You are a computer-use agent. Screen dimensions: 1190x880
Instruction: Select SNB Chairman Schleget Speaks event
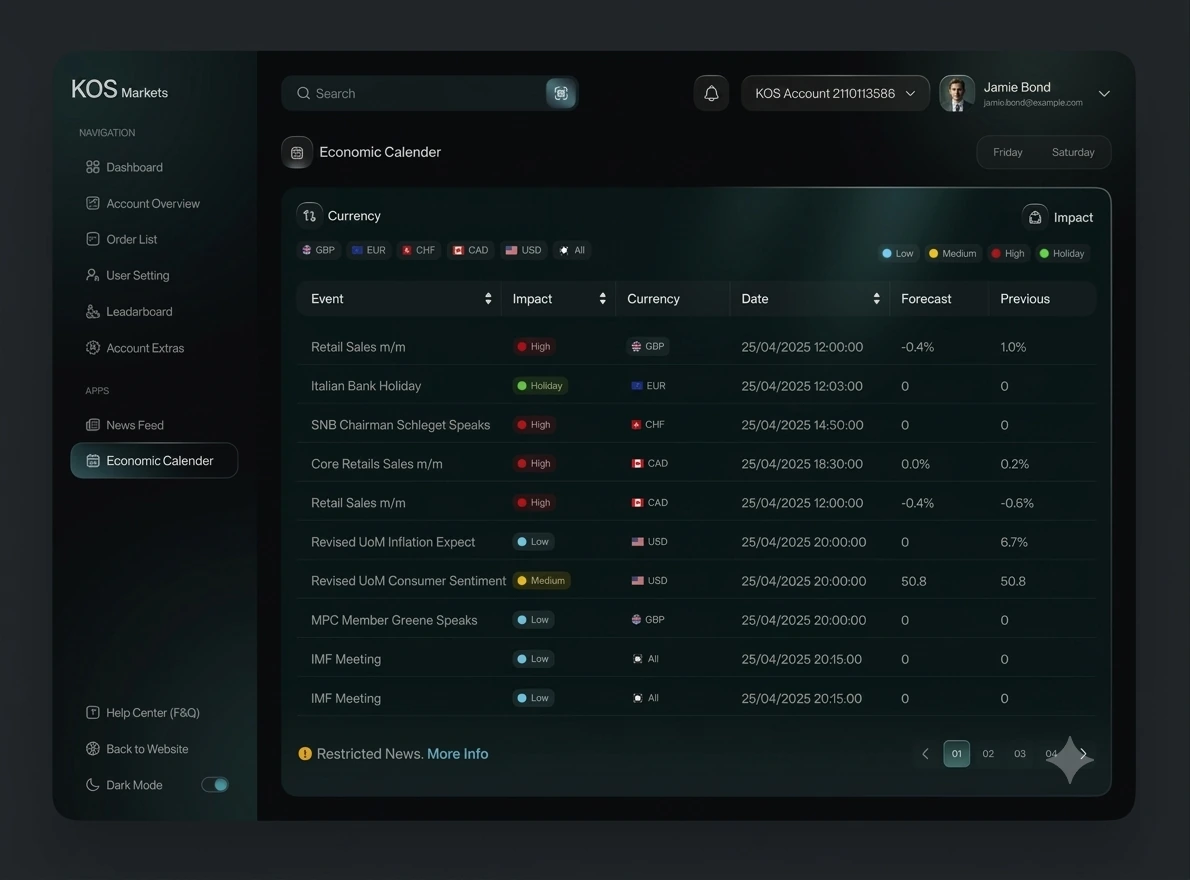pyautogui.click(x=696, y=425)
